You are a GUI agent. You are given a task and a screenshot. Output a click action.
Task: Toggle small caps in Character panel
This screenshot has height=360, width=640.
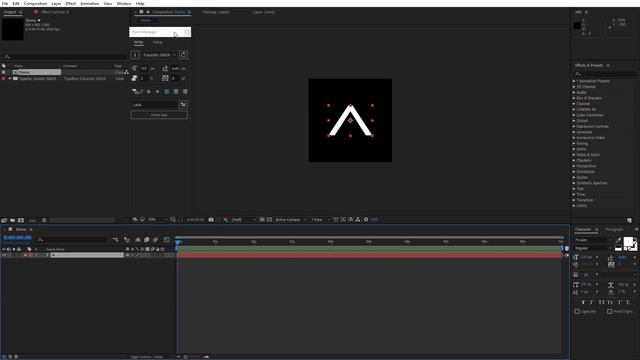610,302
